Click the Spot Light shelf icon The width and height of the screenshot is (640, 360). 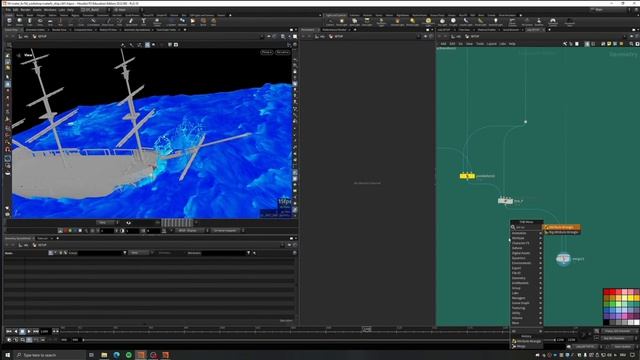pyautogui.click(x=354, y=22)
